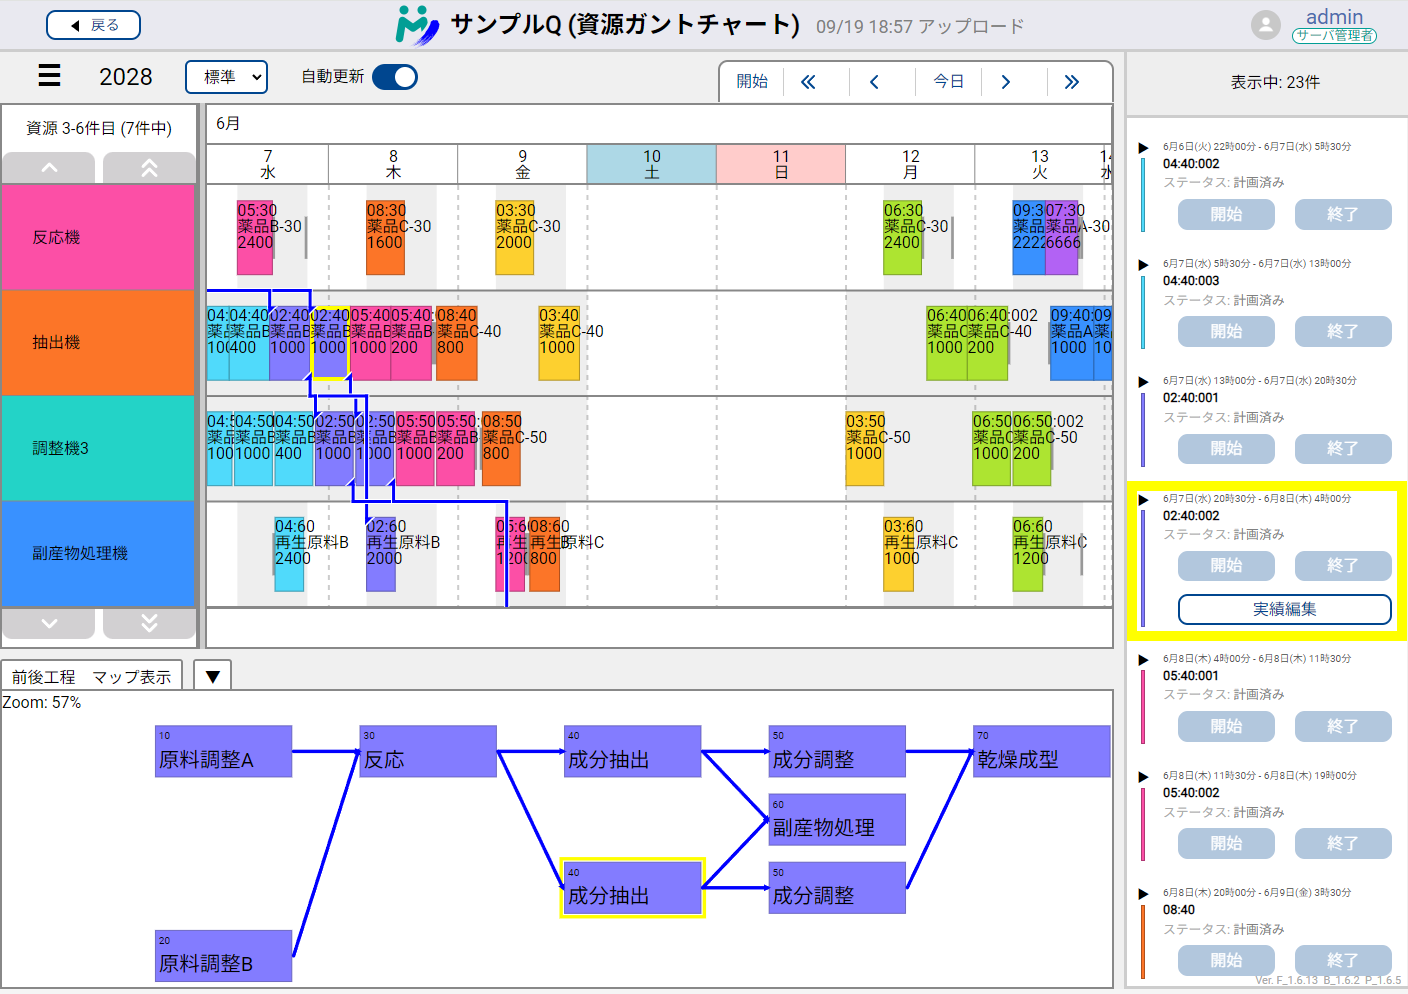
Task: Select the 前後工程 マップ表示 tab
Action: (92, 677)
